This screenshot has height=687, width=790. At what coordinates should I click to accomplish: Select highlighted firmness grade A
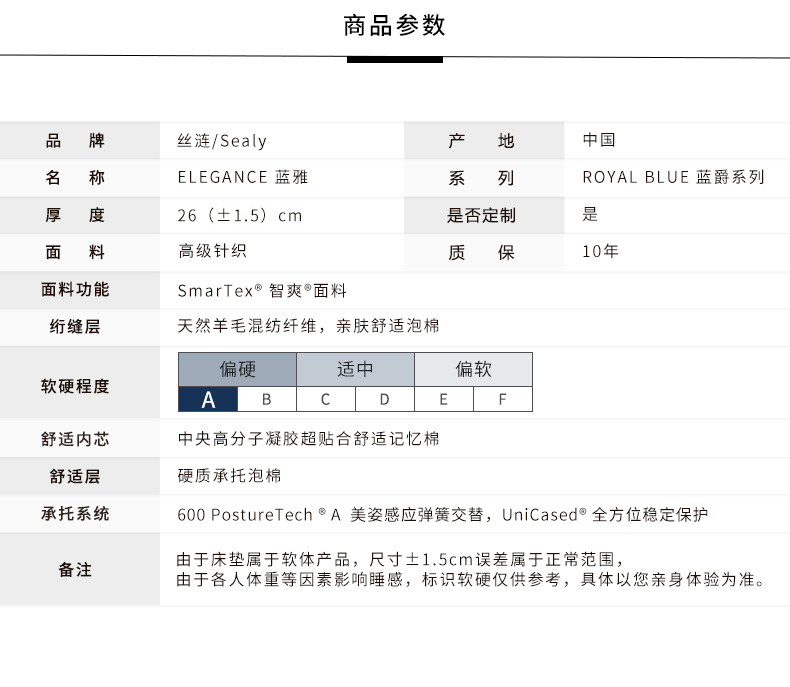coord(208,399)
